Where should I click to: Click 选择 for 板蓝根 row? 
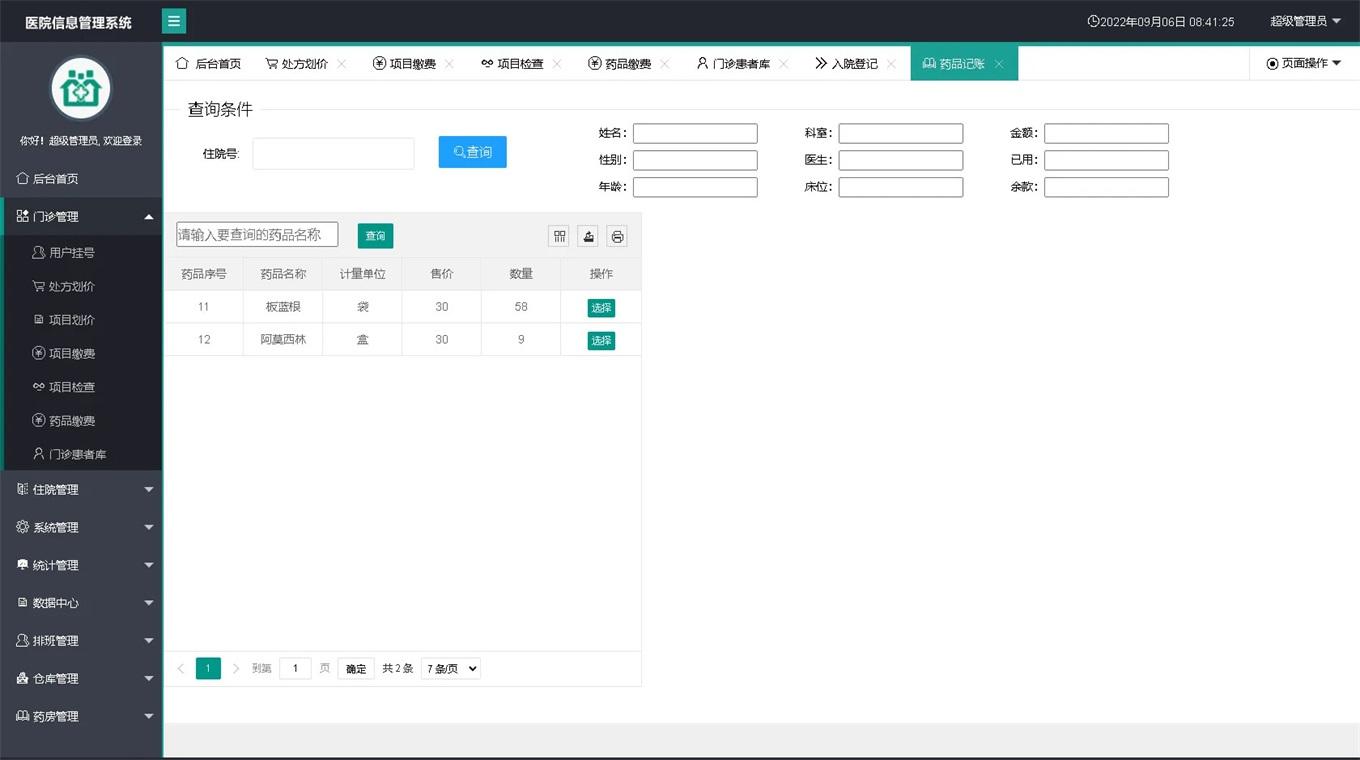[601, 308]
